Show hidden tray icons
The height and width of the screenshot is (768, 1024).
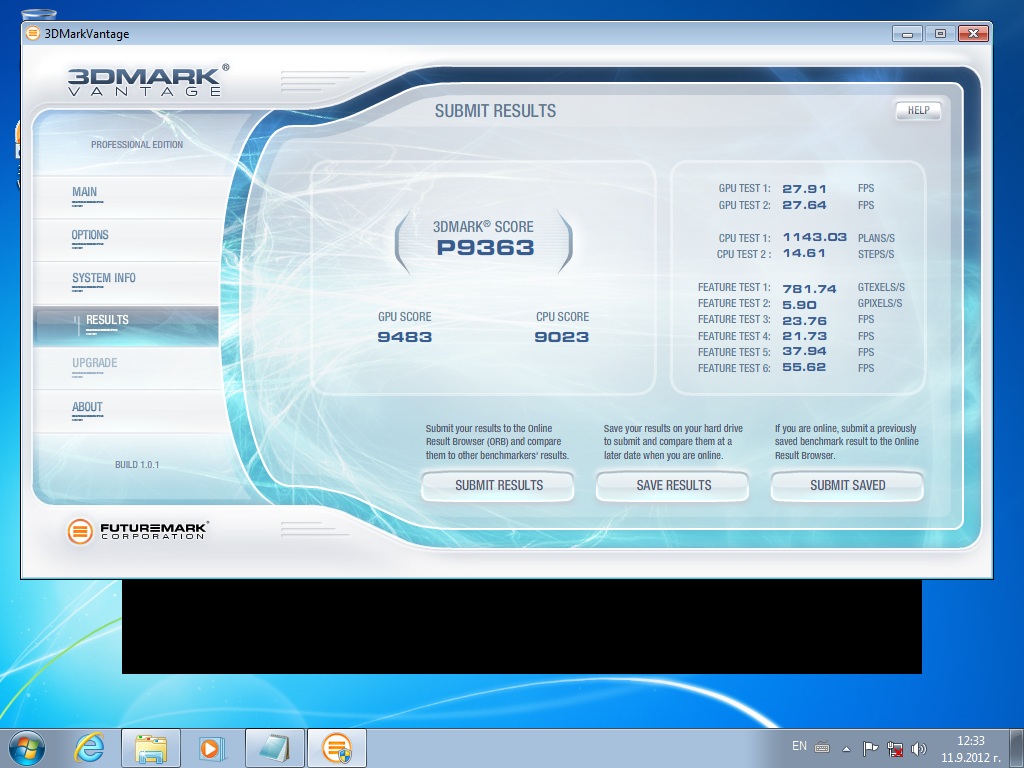click(x=846, y=749)
